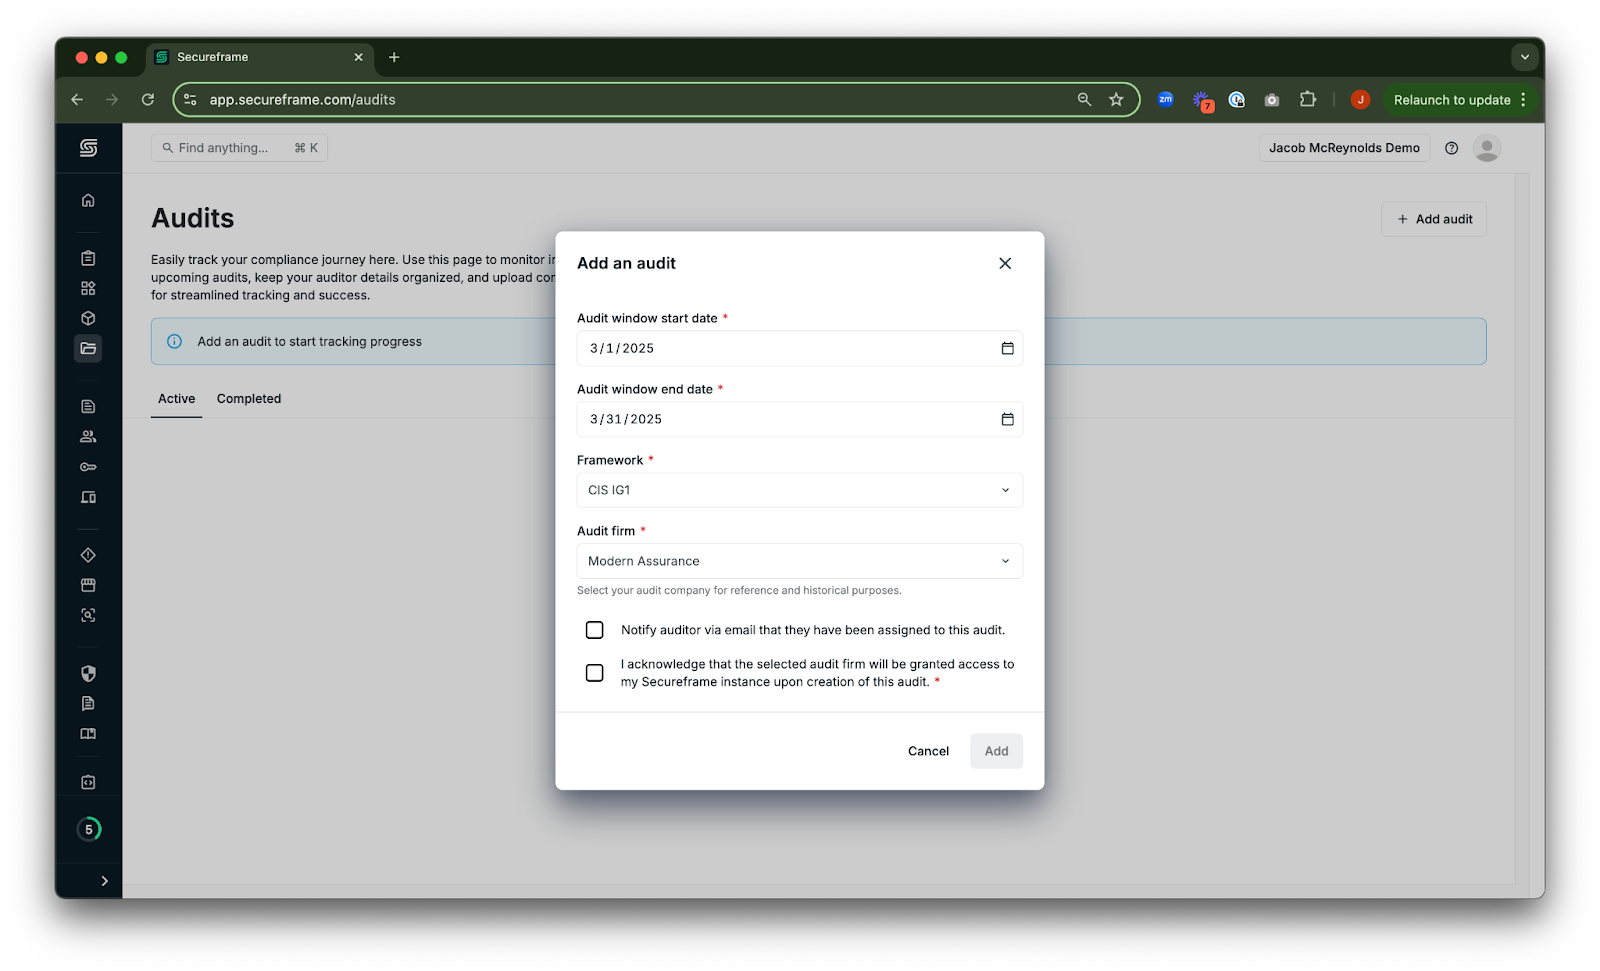The height and width of the screenshot is (971, 1600).
Task: Click the audit window start date field
Action: [800, 348]
